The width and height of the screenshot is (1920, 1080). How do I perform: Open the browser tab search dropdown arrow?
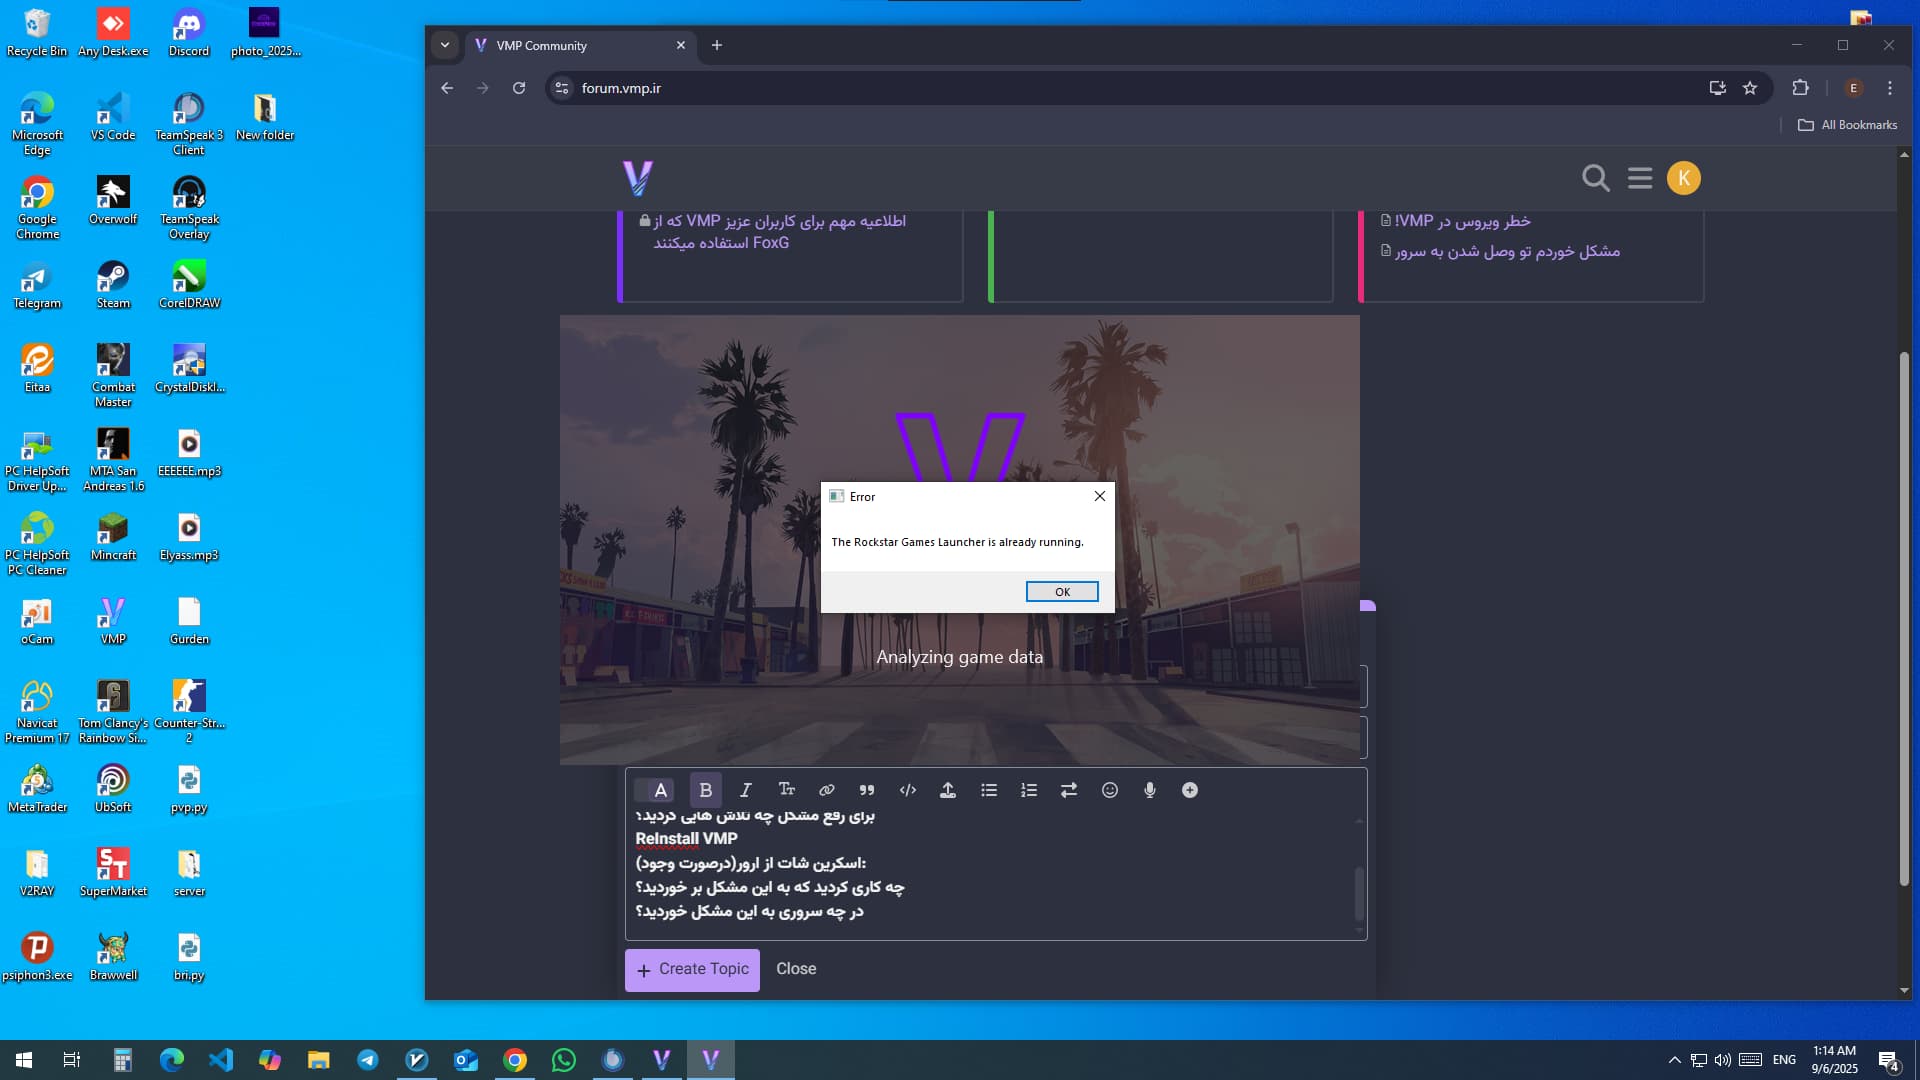click(445, 45)
